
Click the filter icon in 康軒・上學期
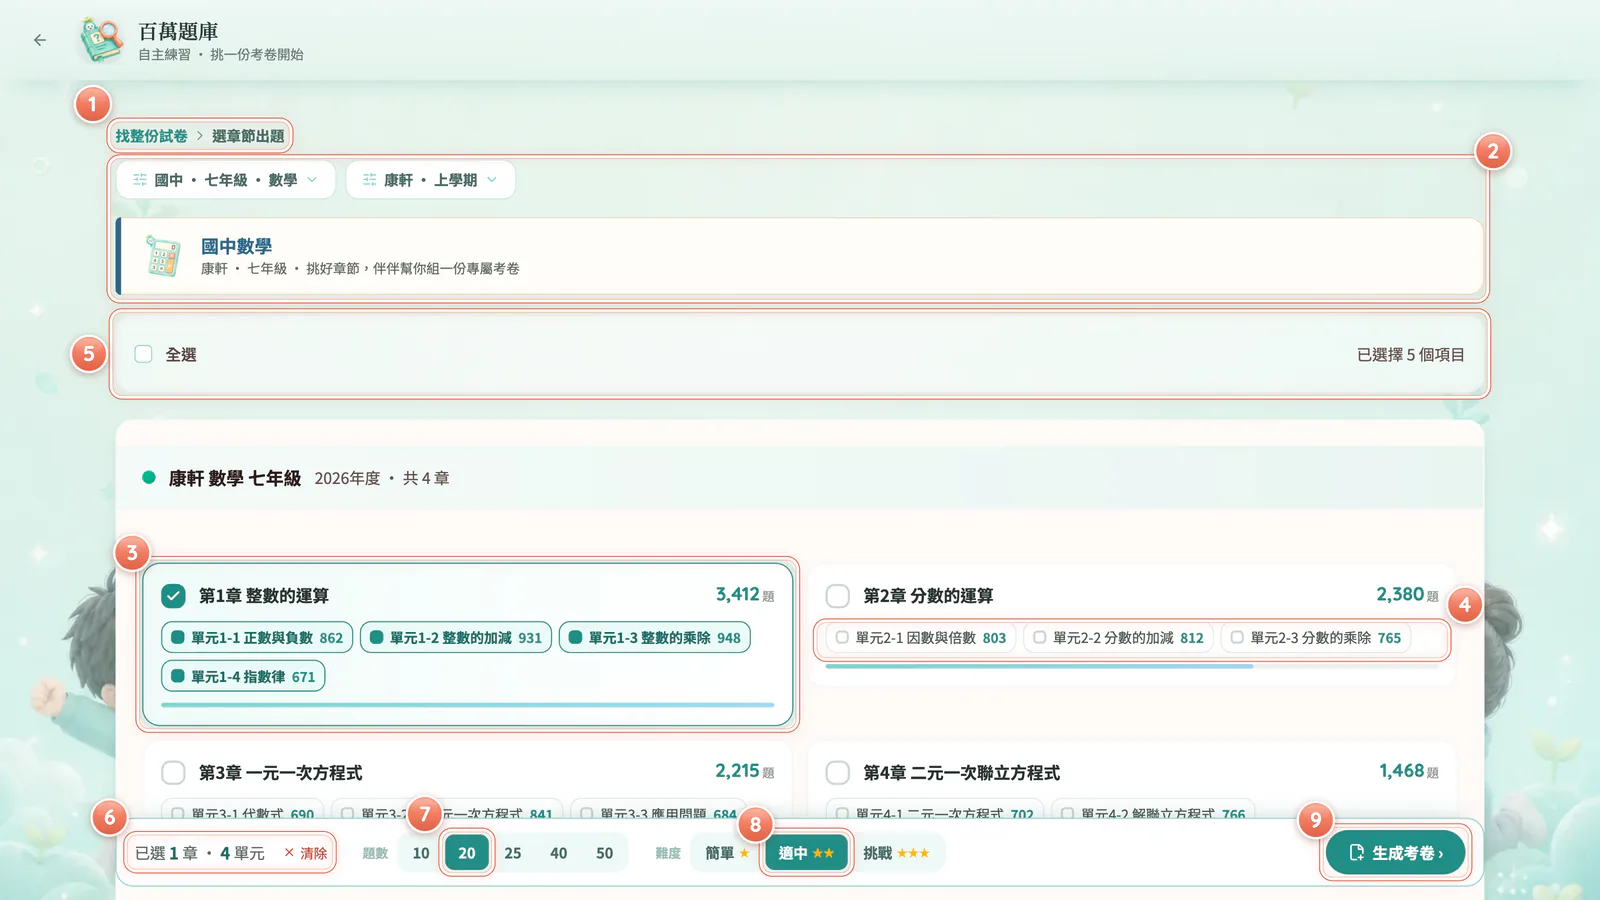pos(370,180)
